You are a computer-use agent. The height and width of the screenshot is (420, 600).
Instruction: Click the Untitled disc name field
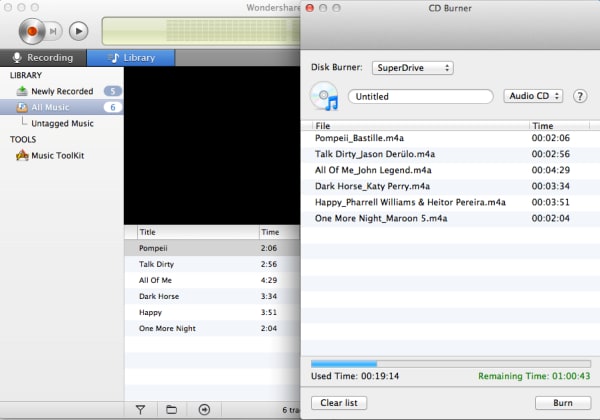tap(421, 96)
